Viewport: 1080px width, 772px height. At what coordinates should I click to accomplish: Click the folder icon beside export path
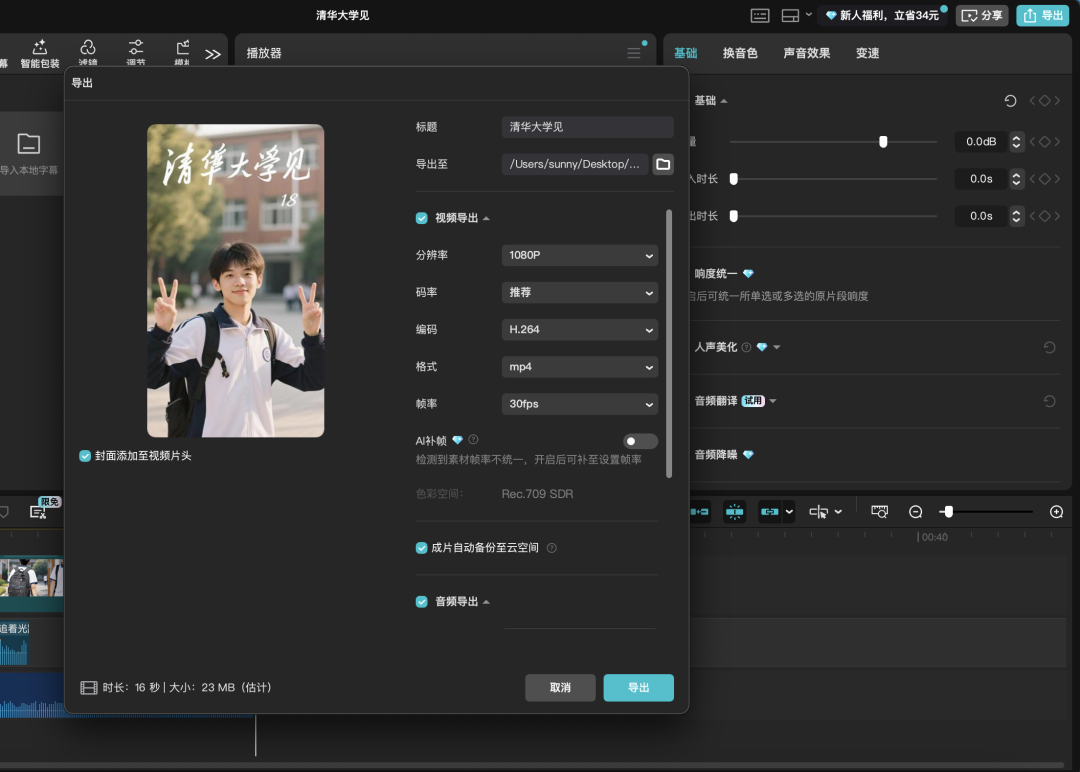click(x=663, y=164)
